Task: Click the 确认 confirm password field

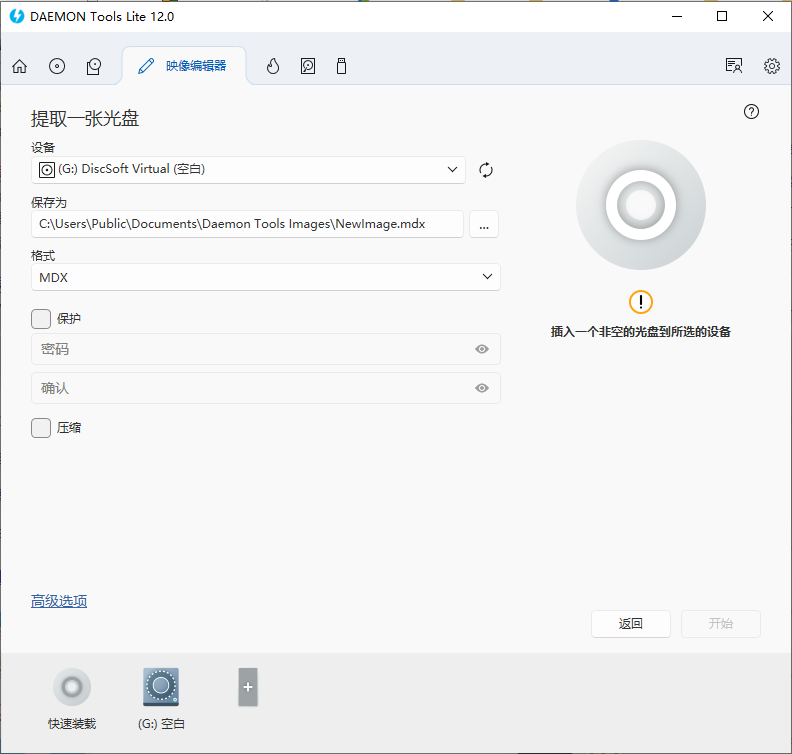Action: (x=266, y=388)
